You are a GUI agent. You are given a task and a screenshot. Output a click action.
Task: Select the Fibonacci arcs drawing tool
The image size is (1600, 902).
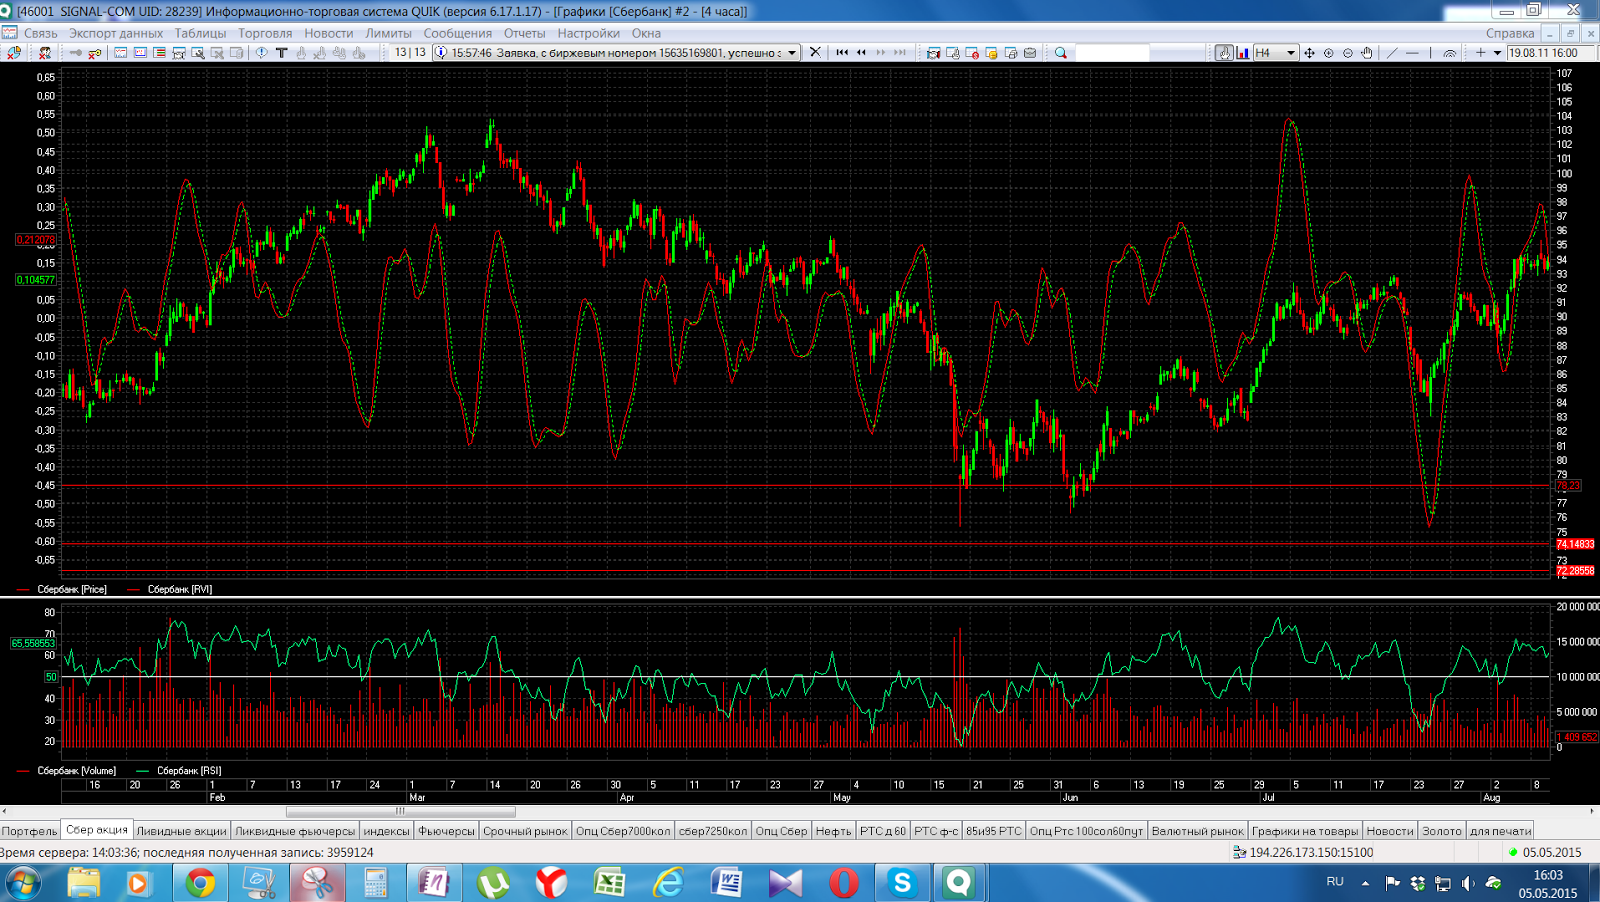click(1449, 52)
